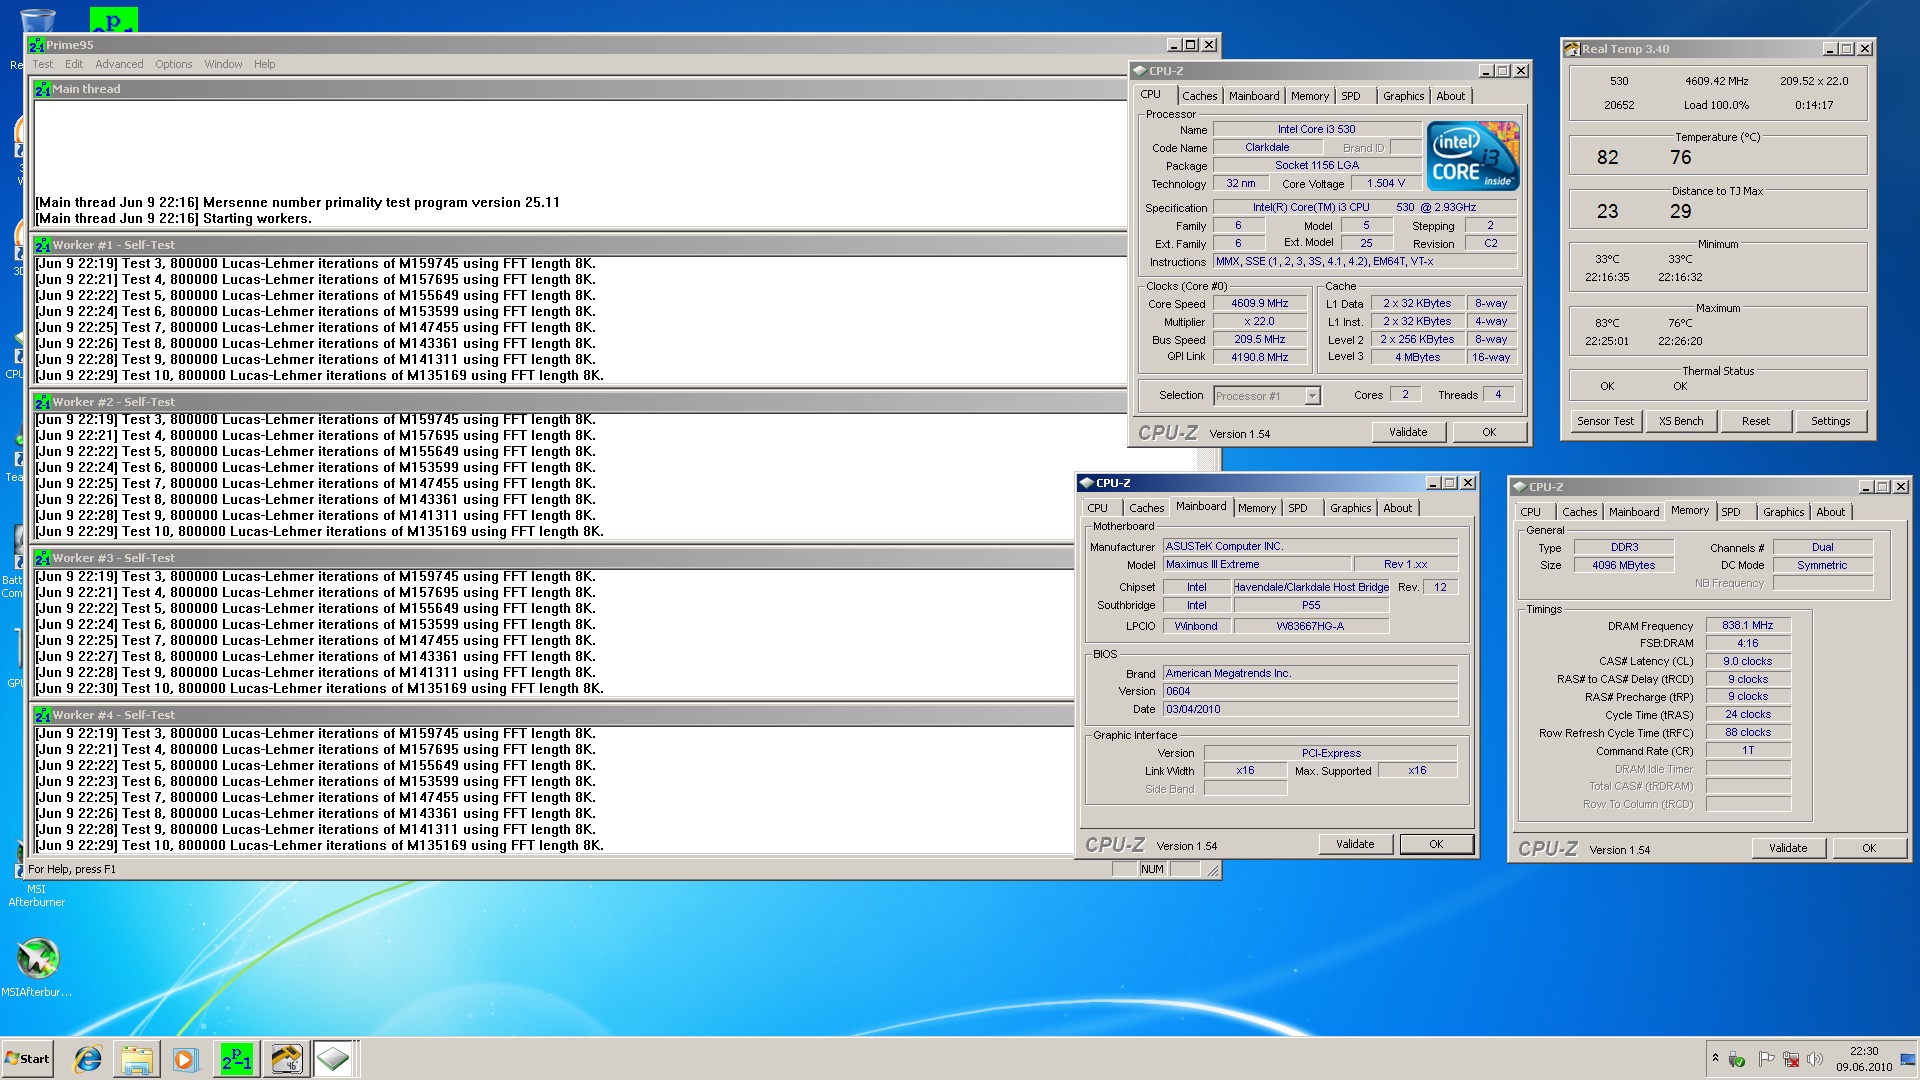Show hidden tray icons arrow
Image resolution: width=1920 pixels, height=1080 pixels.
click(x=1715, y=1058)
